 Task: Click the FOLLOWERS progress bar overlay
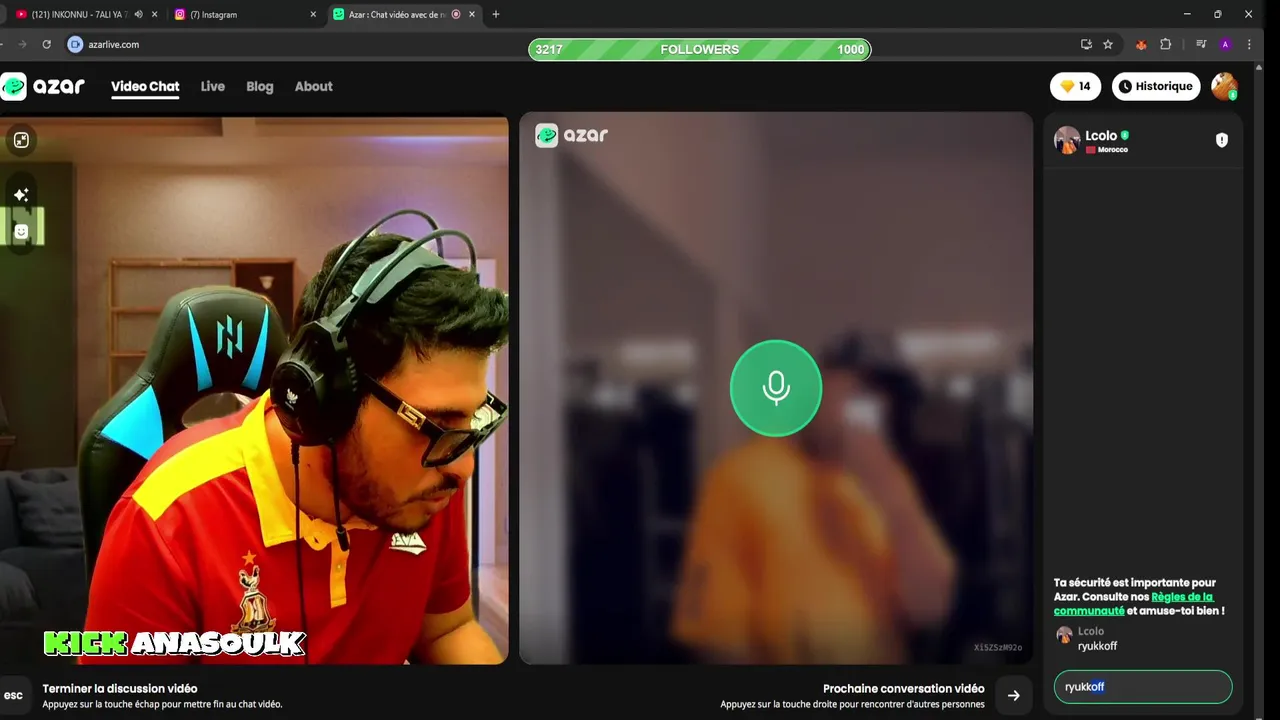pyautogui.click(x=699, y=49)
